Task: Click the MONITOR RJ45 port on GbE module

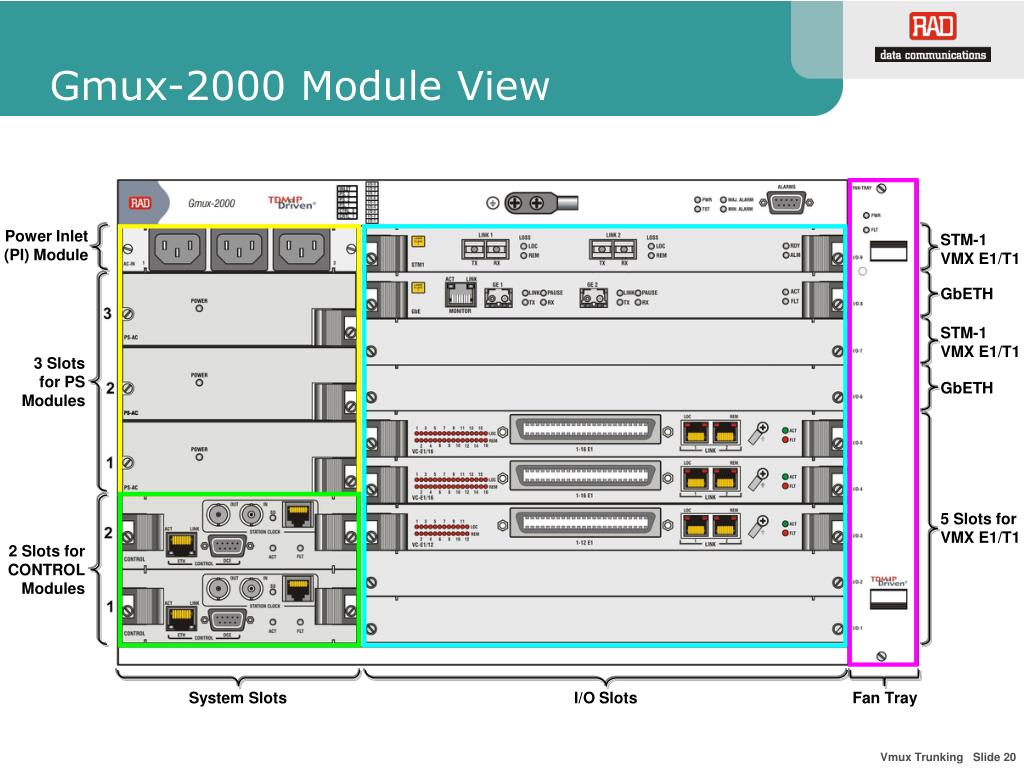Action: tap(460, 295)
